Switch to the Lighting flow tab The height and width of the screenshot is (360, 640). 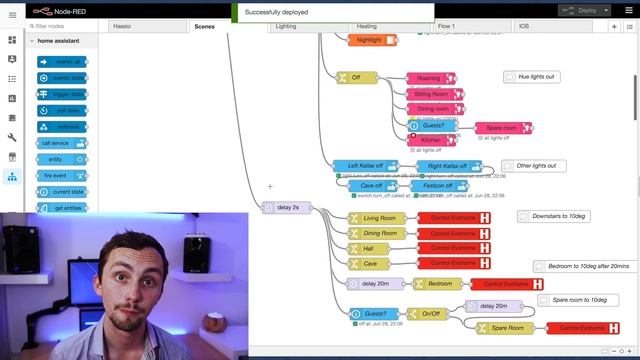tap(309, 27)
